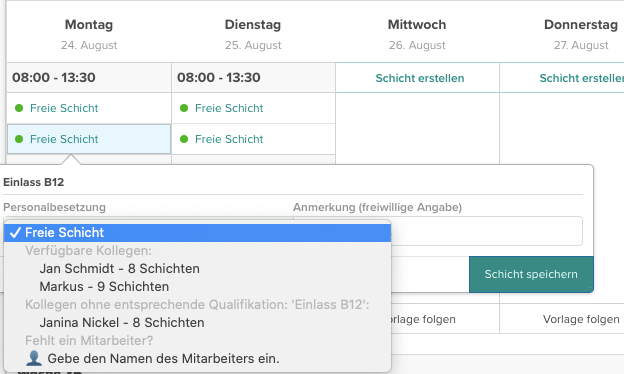Create shift under Donnerstag 27. August
Screen dimensions: 624x374
562,78
